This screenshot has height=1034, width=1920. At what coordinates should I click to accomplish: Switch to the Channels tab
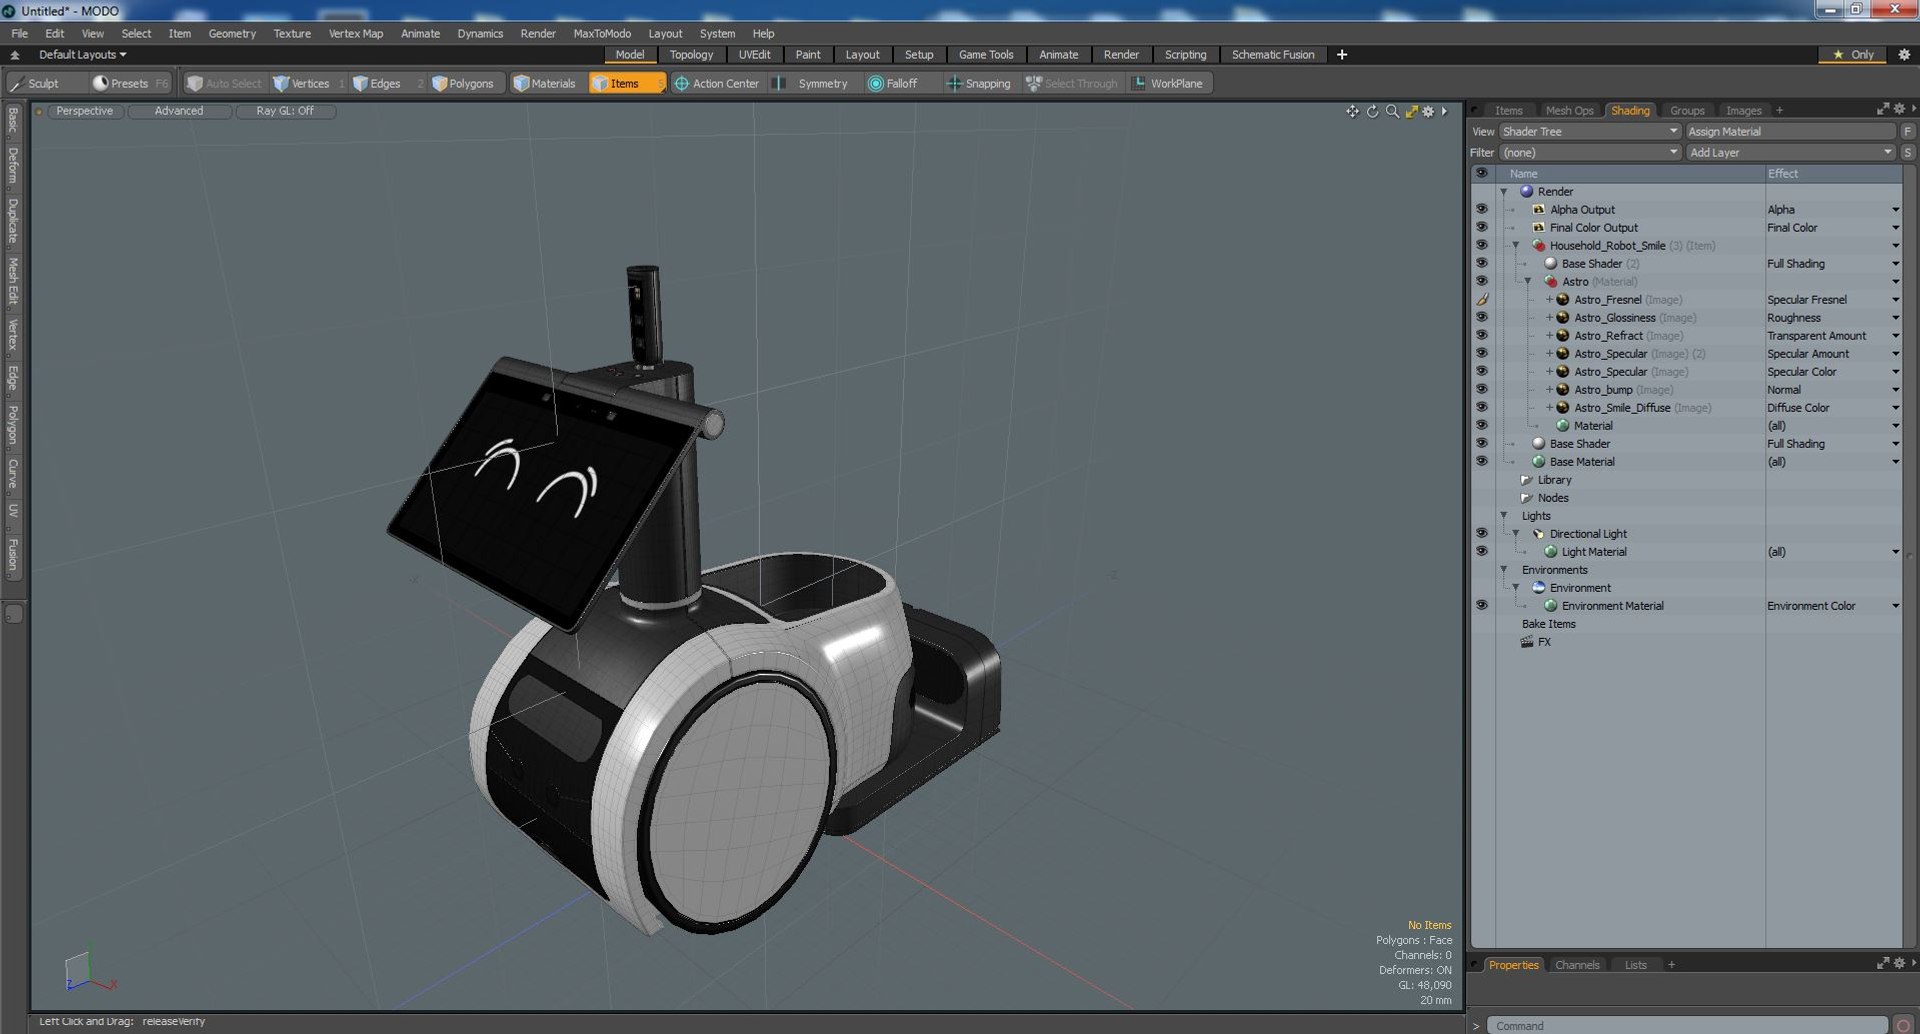pos(1577,965)
